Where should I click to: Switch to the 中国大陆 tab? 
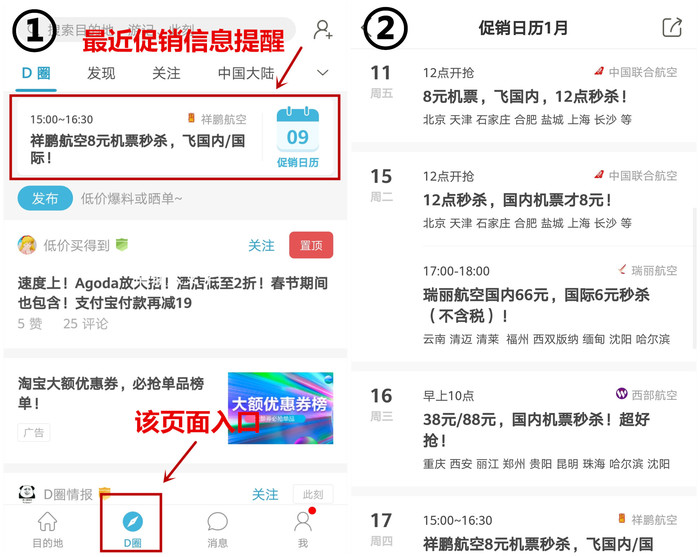point(246,73)
